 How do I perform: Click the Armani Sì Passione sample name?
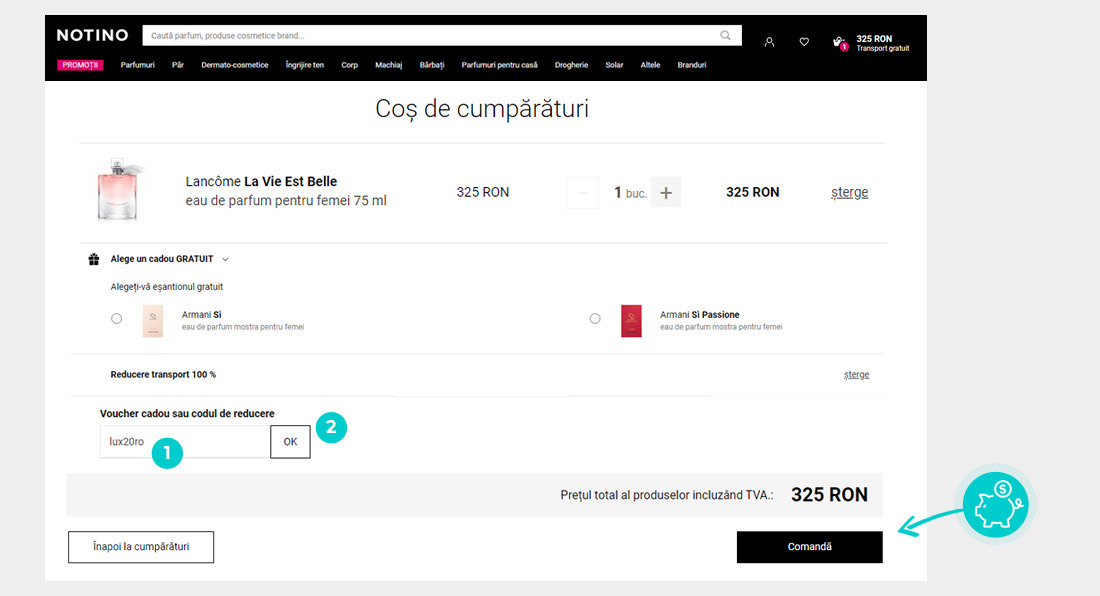click(699, 315)
